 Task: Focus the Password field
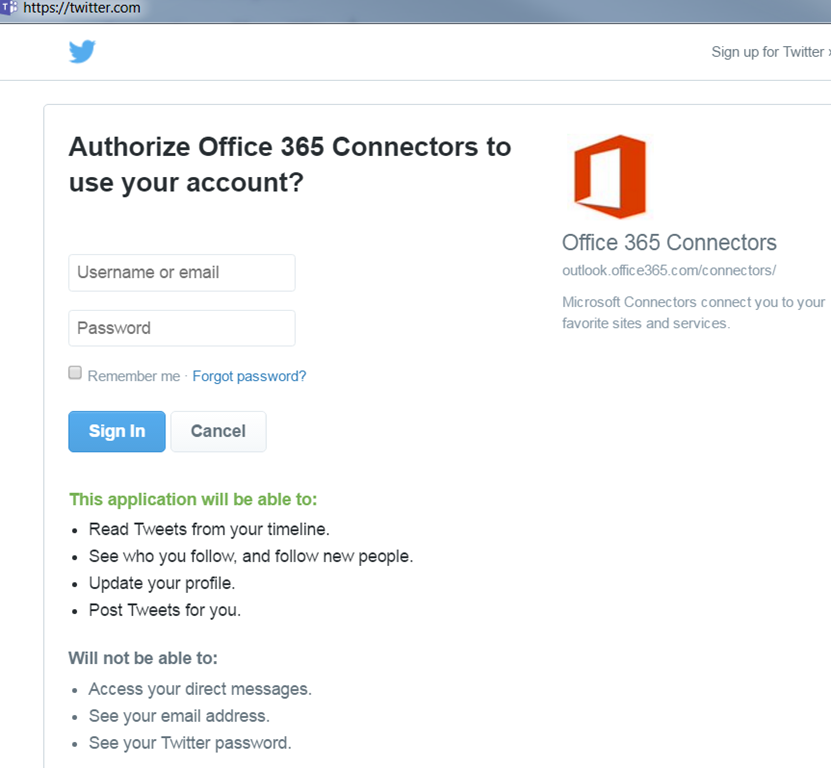[x=182, y=328]
